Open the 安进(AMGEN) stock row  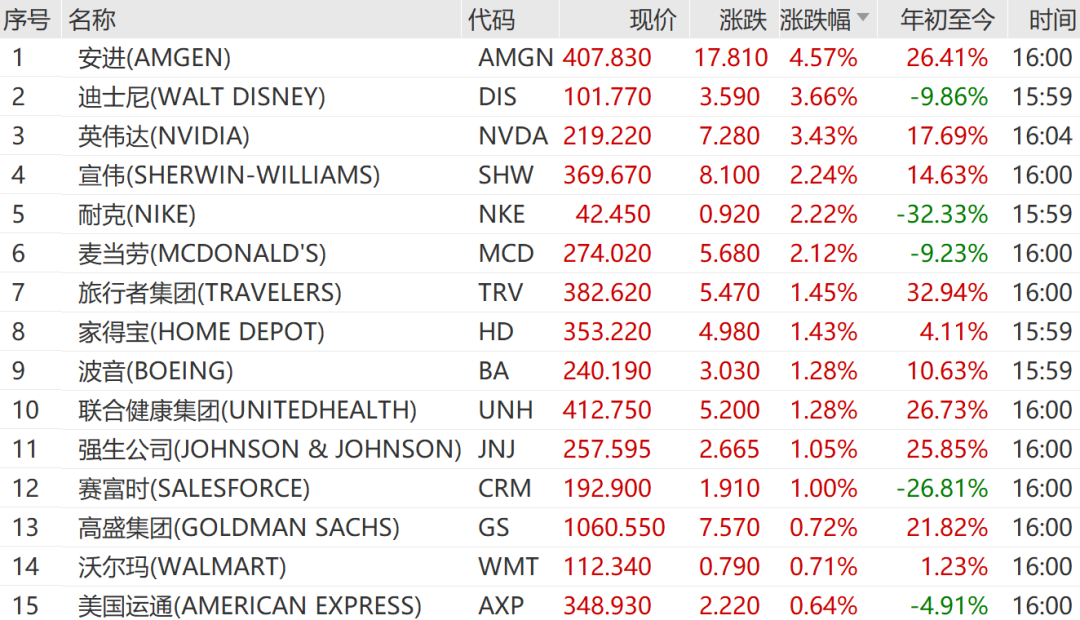540,58
